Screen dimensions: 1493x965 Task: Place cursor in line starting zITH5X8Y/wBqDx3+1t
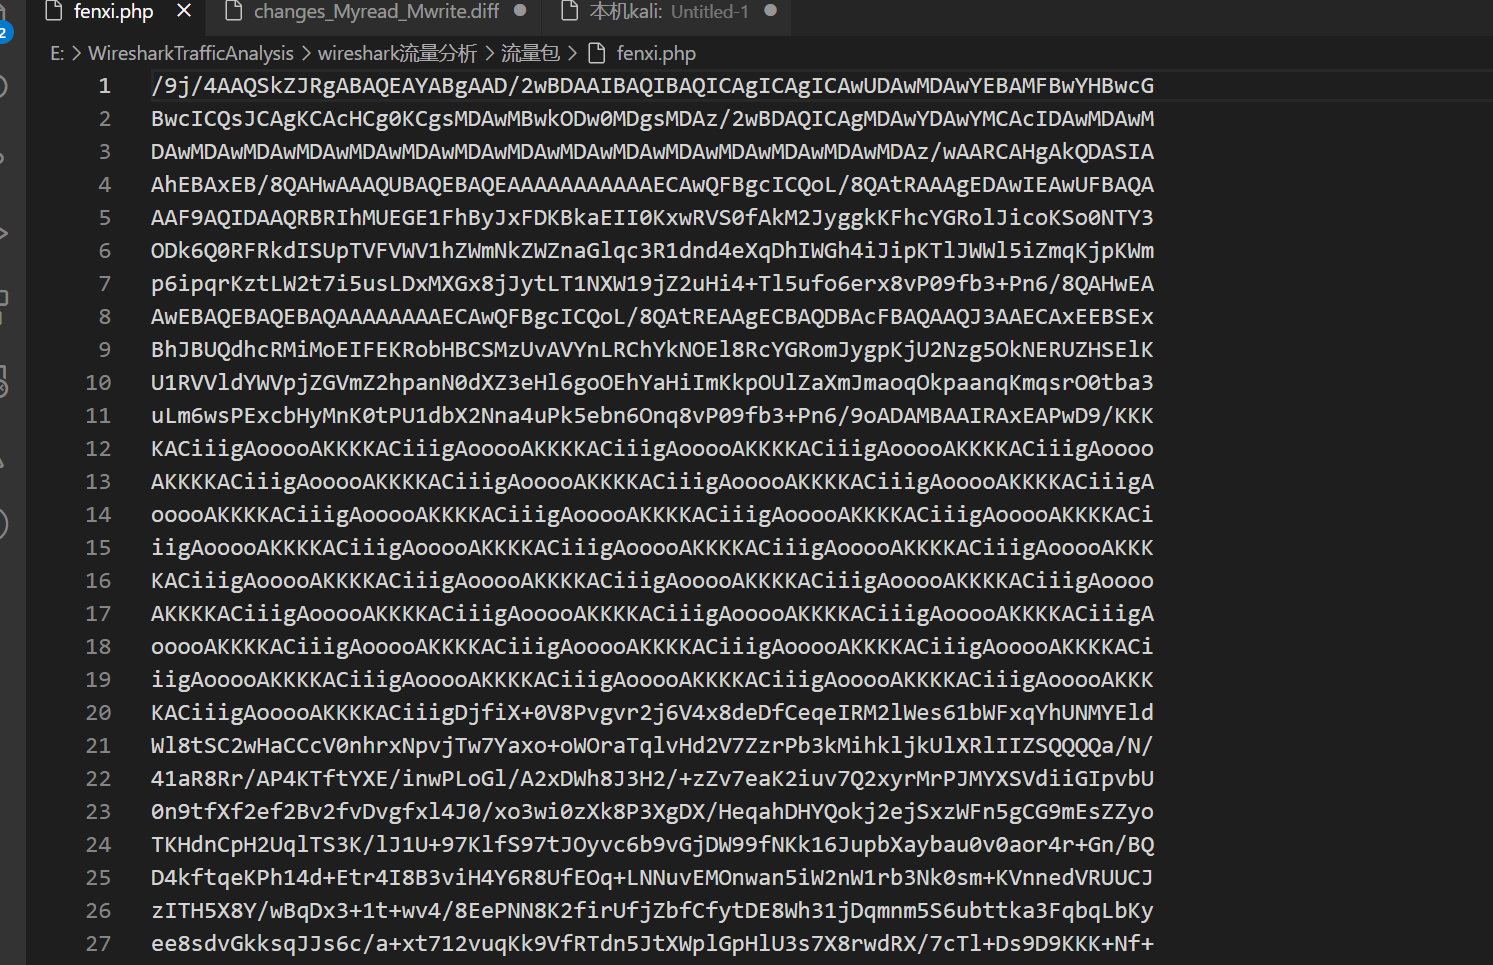pos(652,911)
